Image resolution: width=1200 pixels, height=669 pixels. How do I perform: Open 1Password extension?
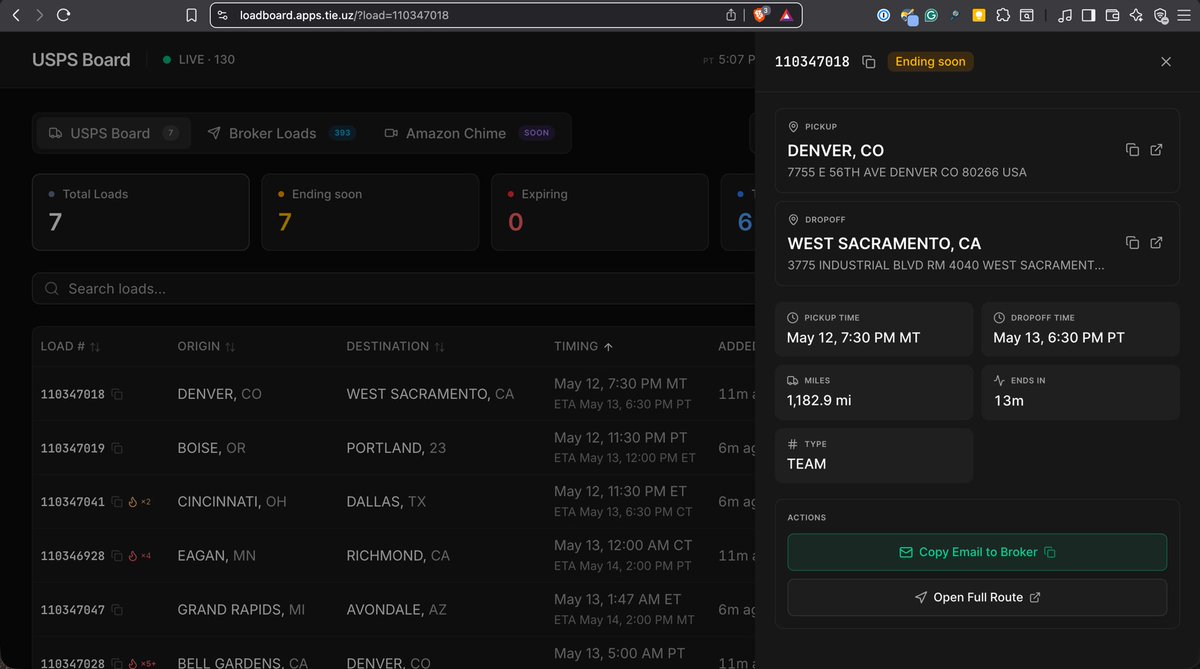pos(884,15)
